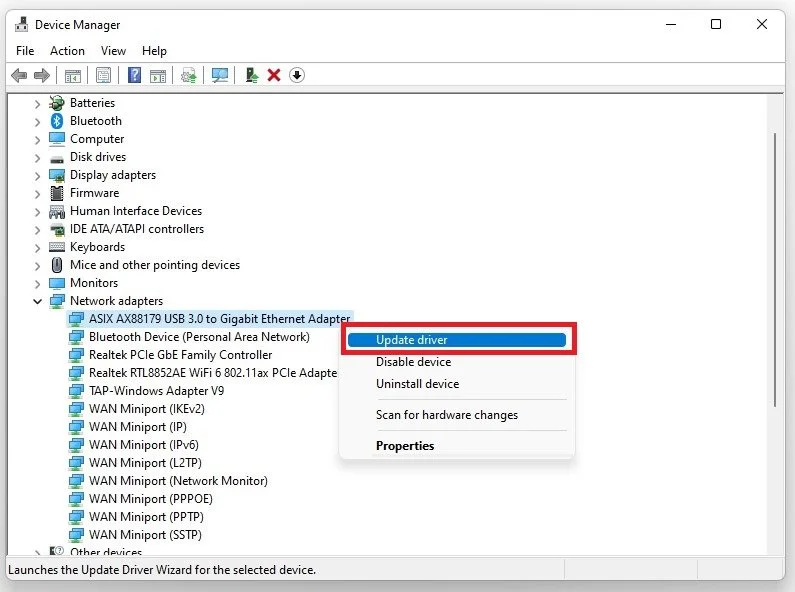The width and height of the screenshot is (795, 592).
Task: Select WAN Miniport (PPPOE)
Action: click(x=151, y=499)
